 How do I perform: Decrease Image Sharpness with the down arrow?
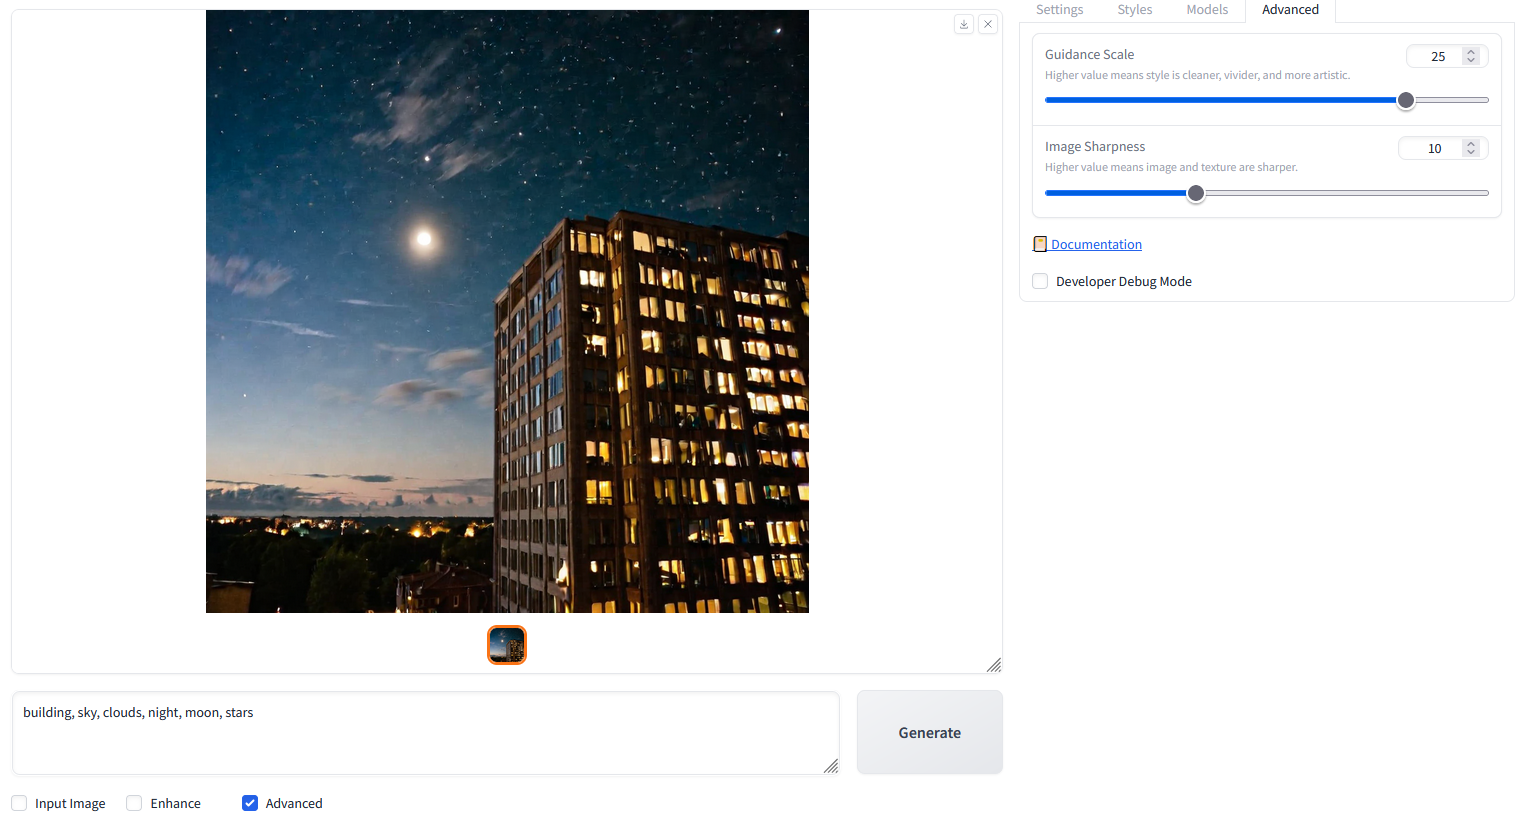(x=1471, y=152)
